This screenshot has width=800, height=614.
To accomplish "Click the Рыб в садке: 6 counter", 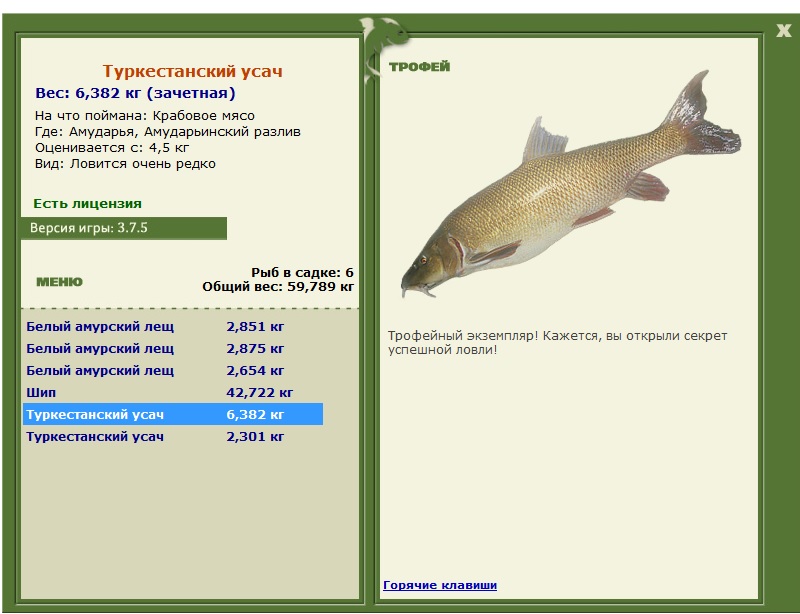I will (302, 273).
